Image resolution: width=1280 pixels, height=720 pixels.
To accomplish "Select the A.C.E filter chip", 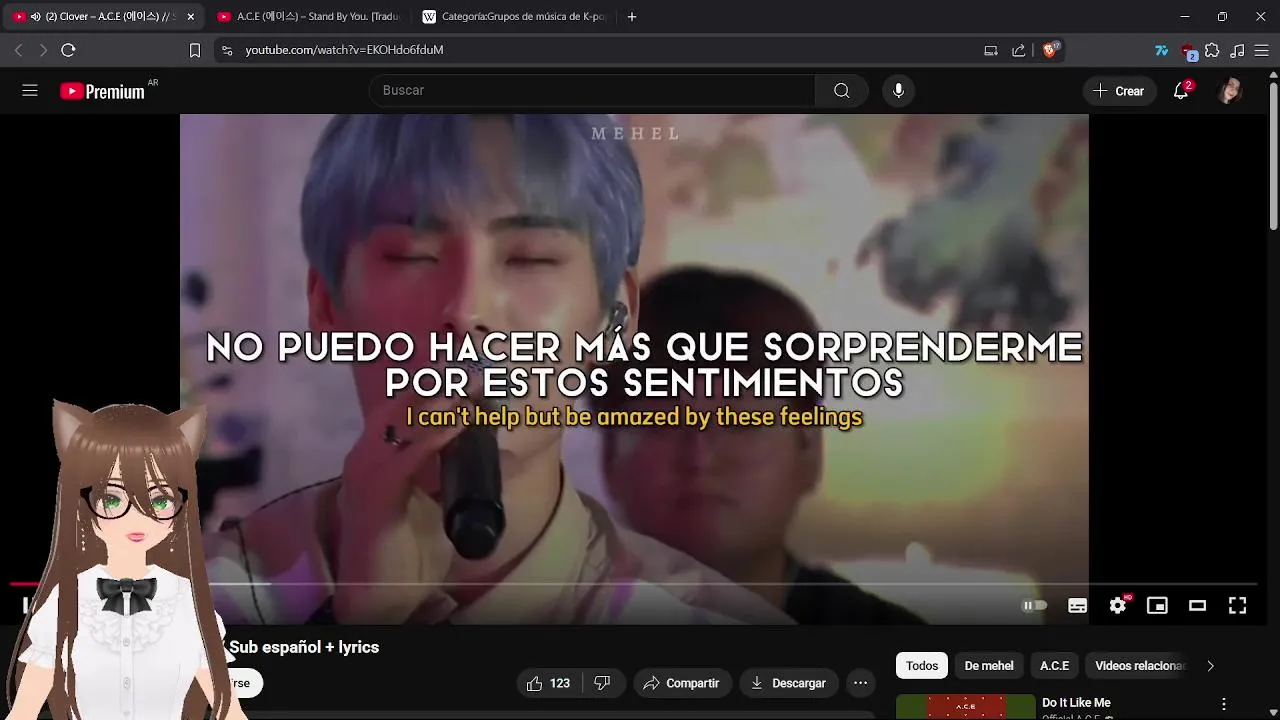I will (x=1054, y=666).
